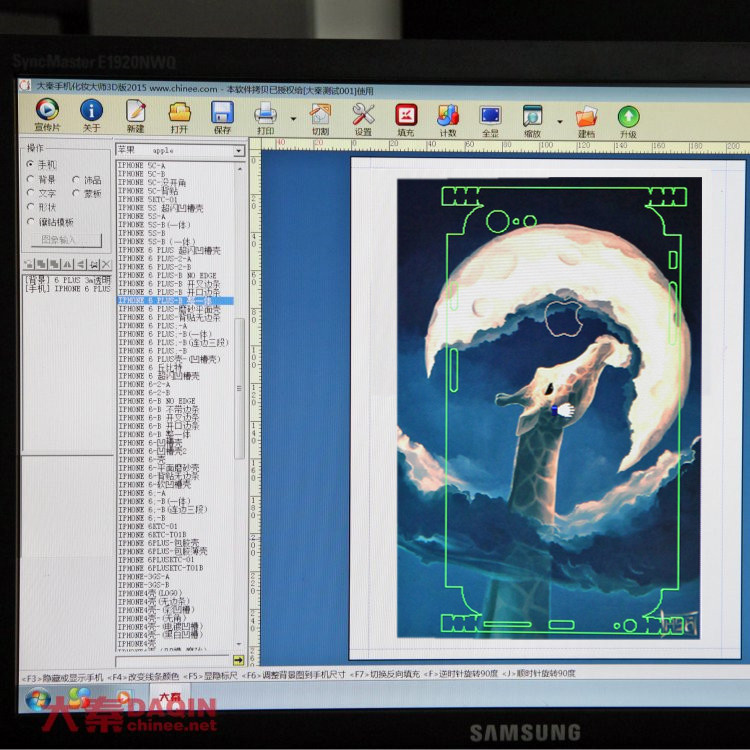This screenshot has width=750, height=750.
Task: Expand the dropdown arrow next to 打印
Action: pyautogui.click(x=293, y=119)
